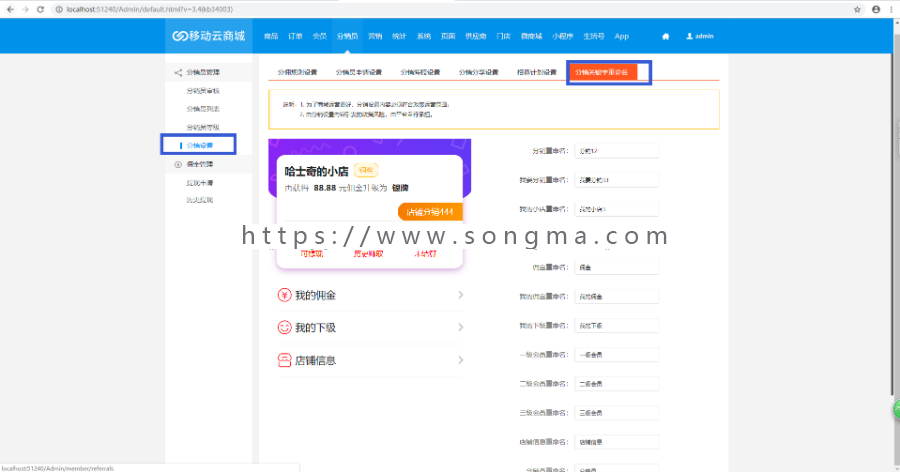Screen dimensions: 900x472
Task: Select the orange 分销关键字重命名 tab
Action: point(602,72)
